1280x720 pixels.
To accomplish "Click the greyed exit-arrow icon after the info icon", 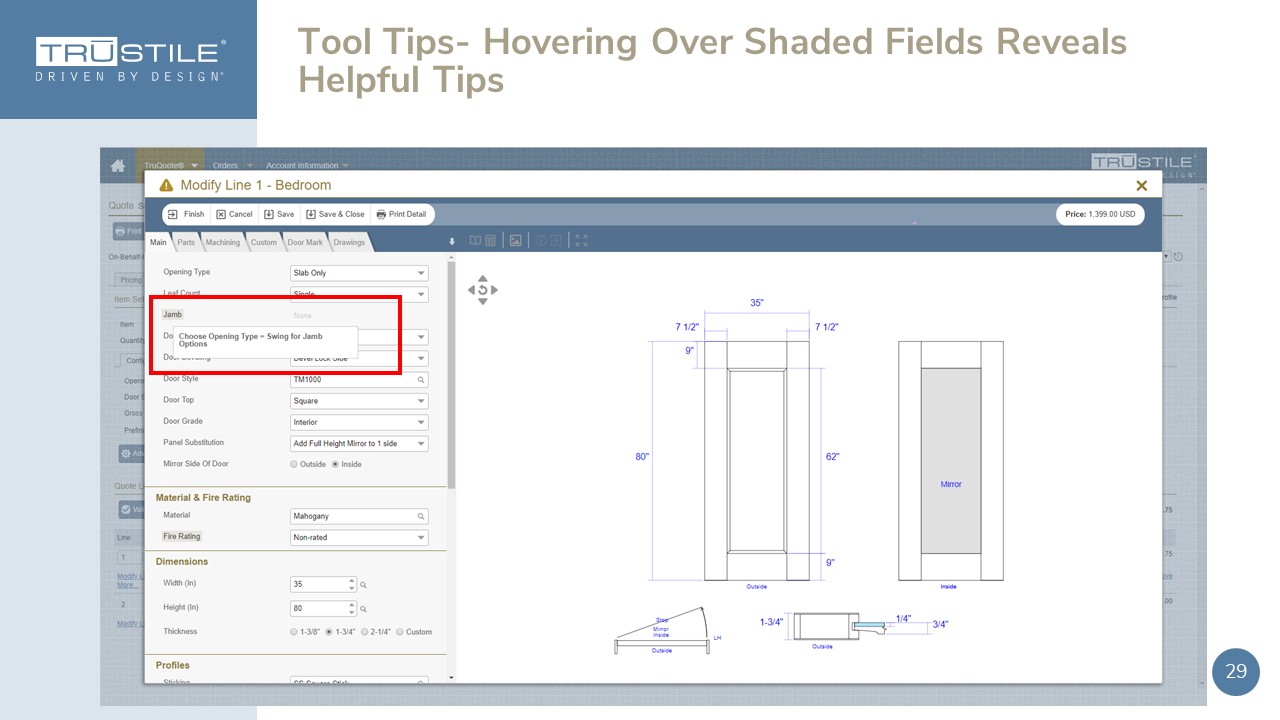I will (557, 240).
